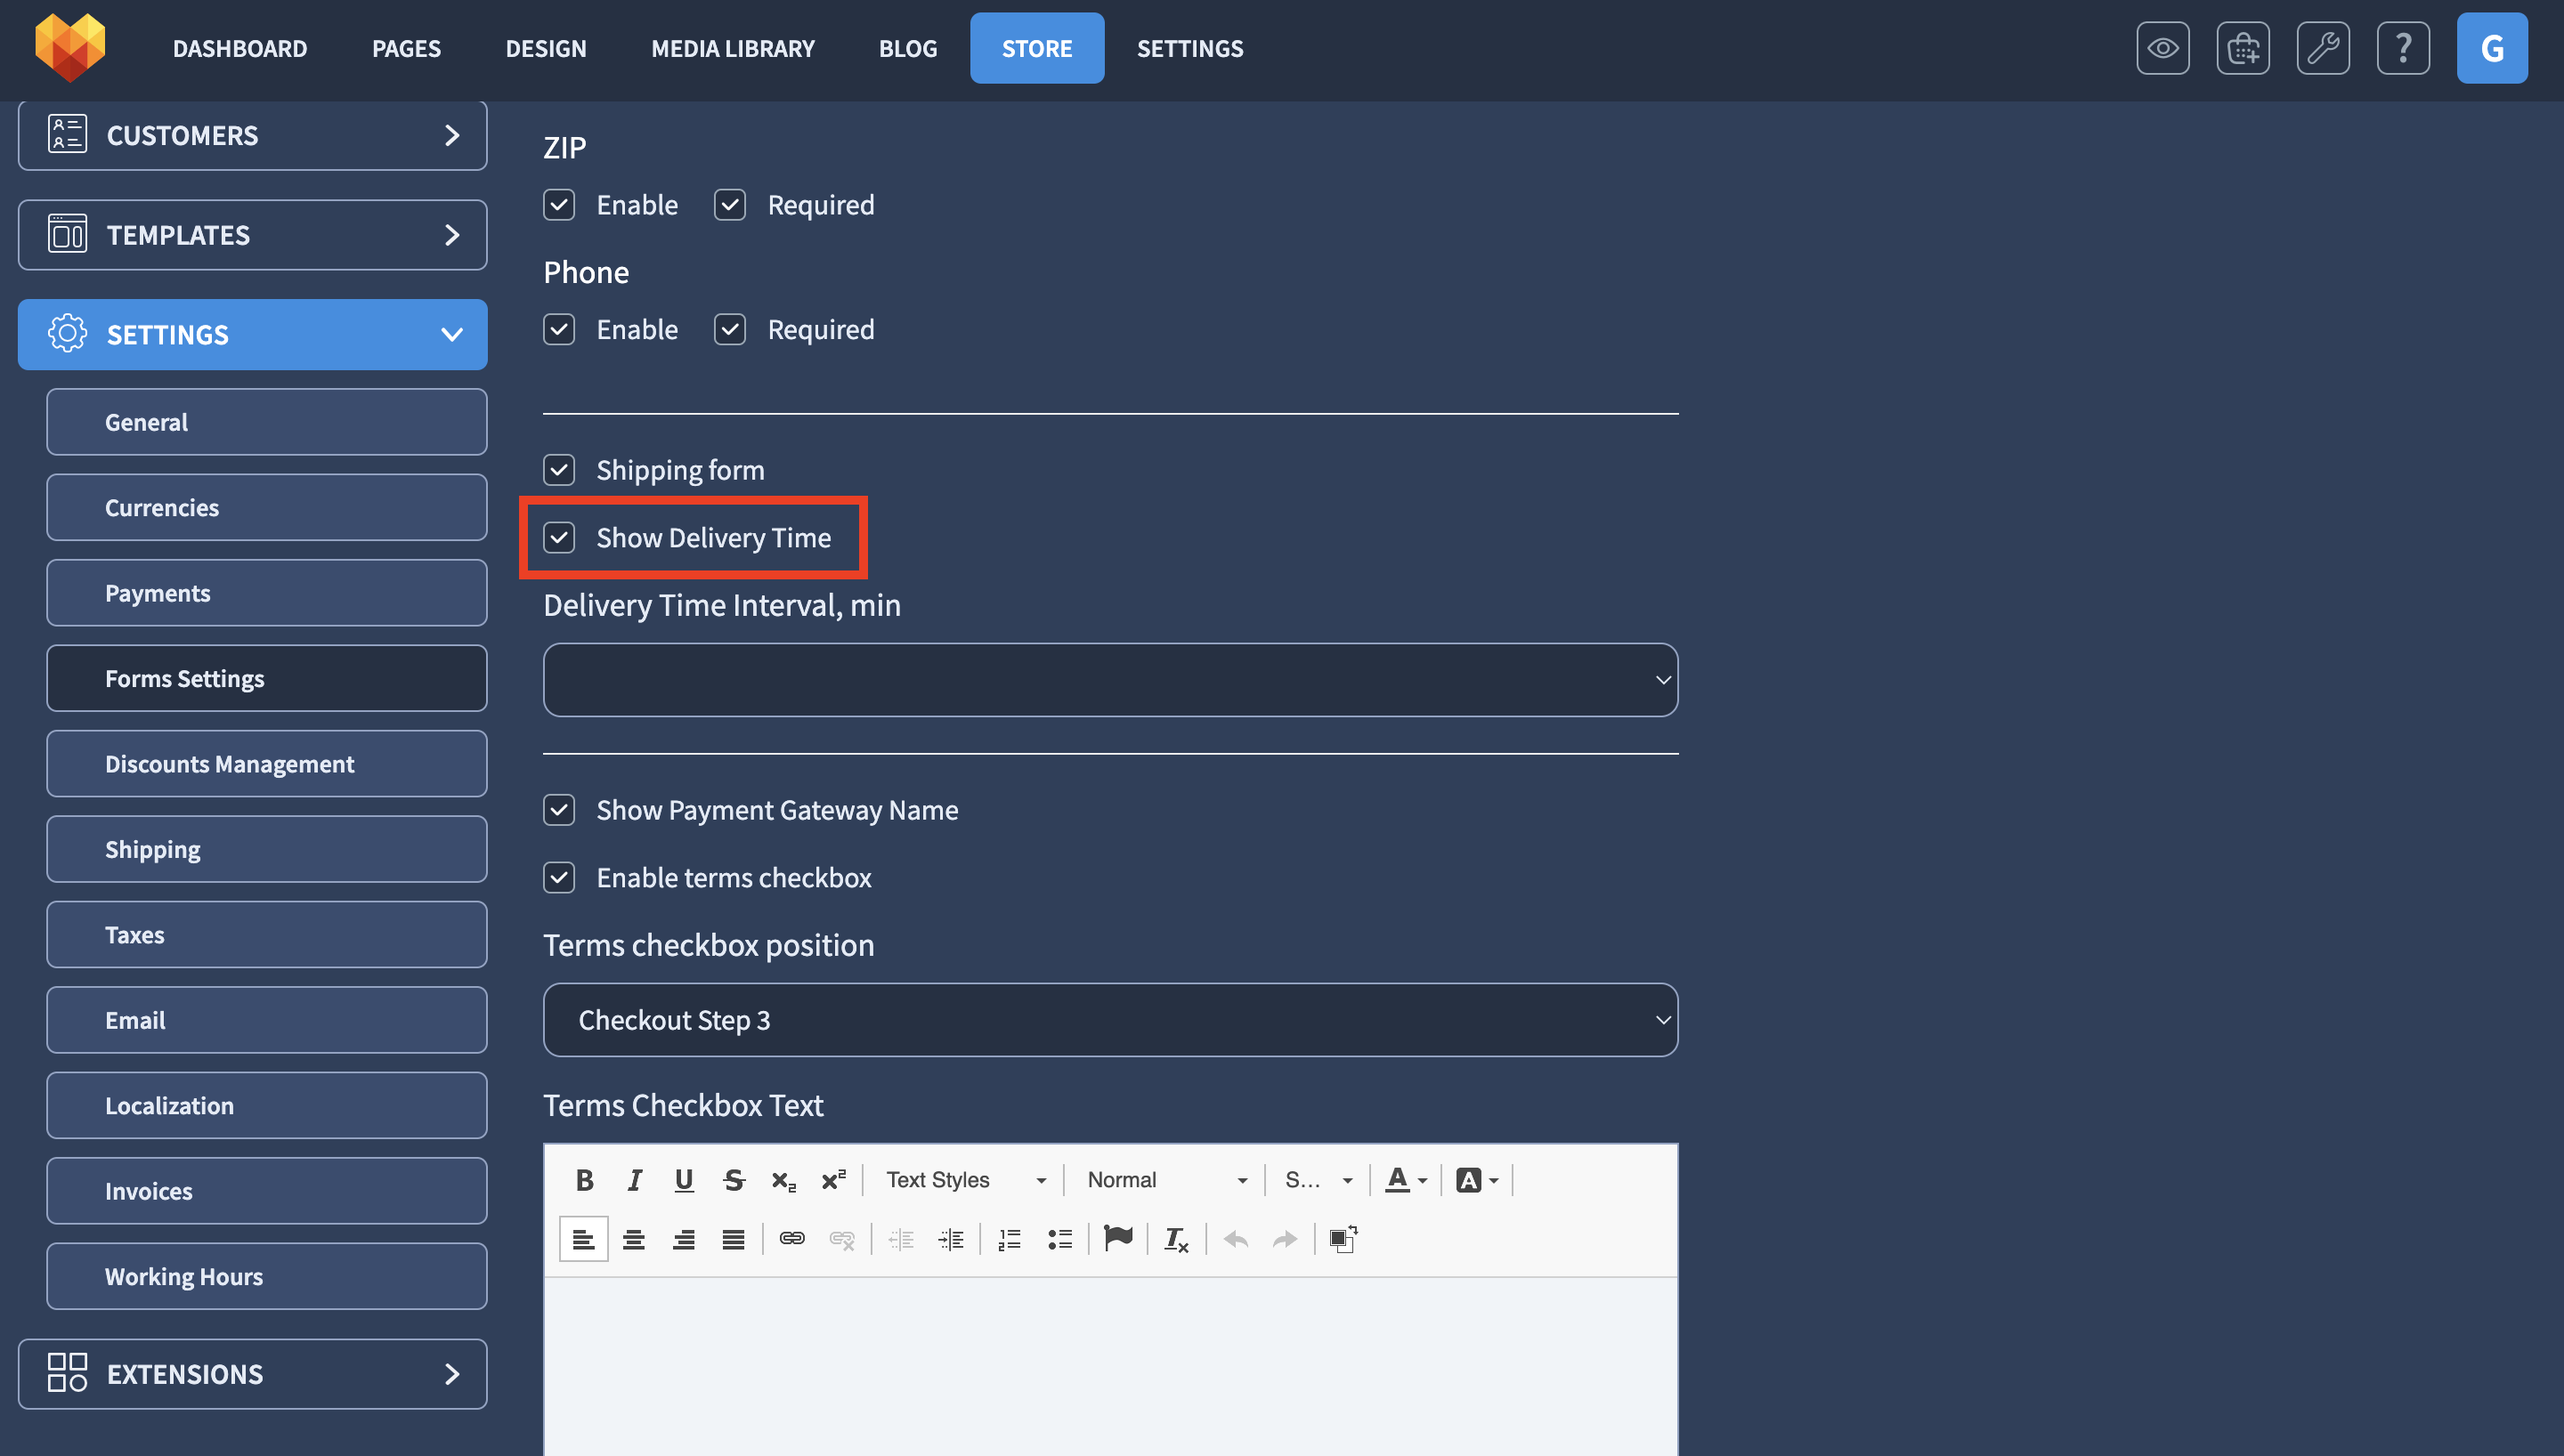Open the Delivery Time Interval dropdown
2564x1456 pixels.
[x=1110, y=680]
